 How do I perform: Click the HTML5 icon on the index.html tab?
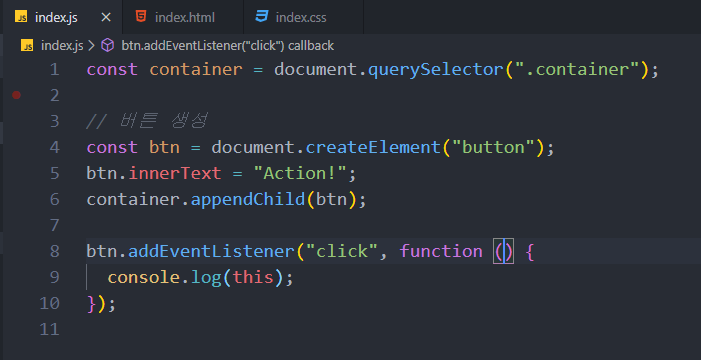click(141, 17)
